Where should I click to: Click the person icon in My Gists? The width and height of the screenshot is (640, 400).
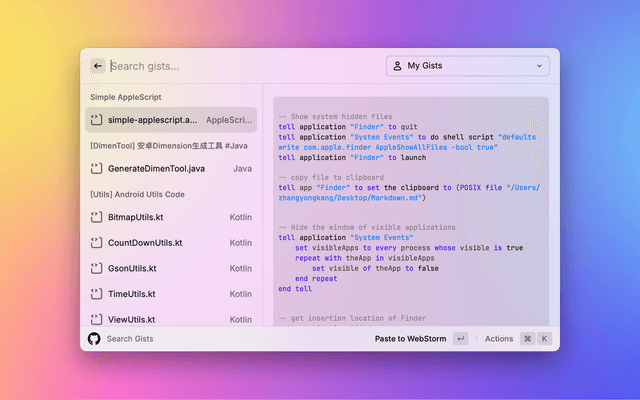point(396,66)
